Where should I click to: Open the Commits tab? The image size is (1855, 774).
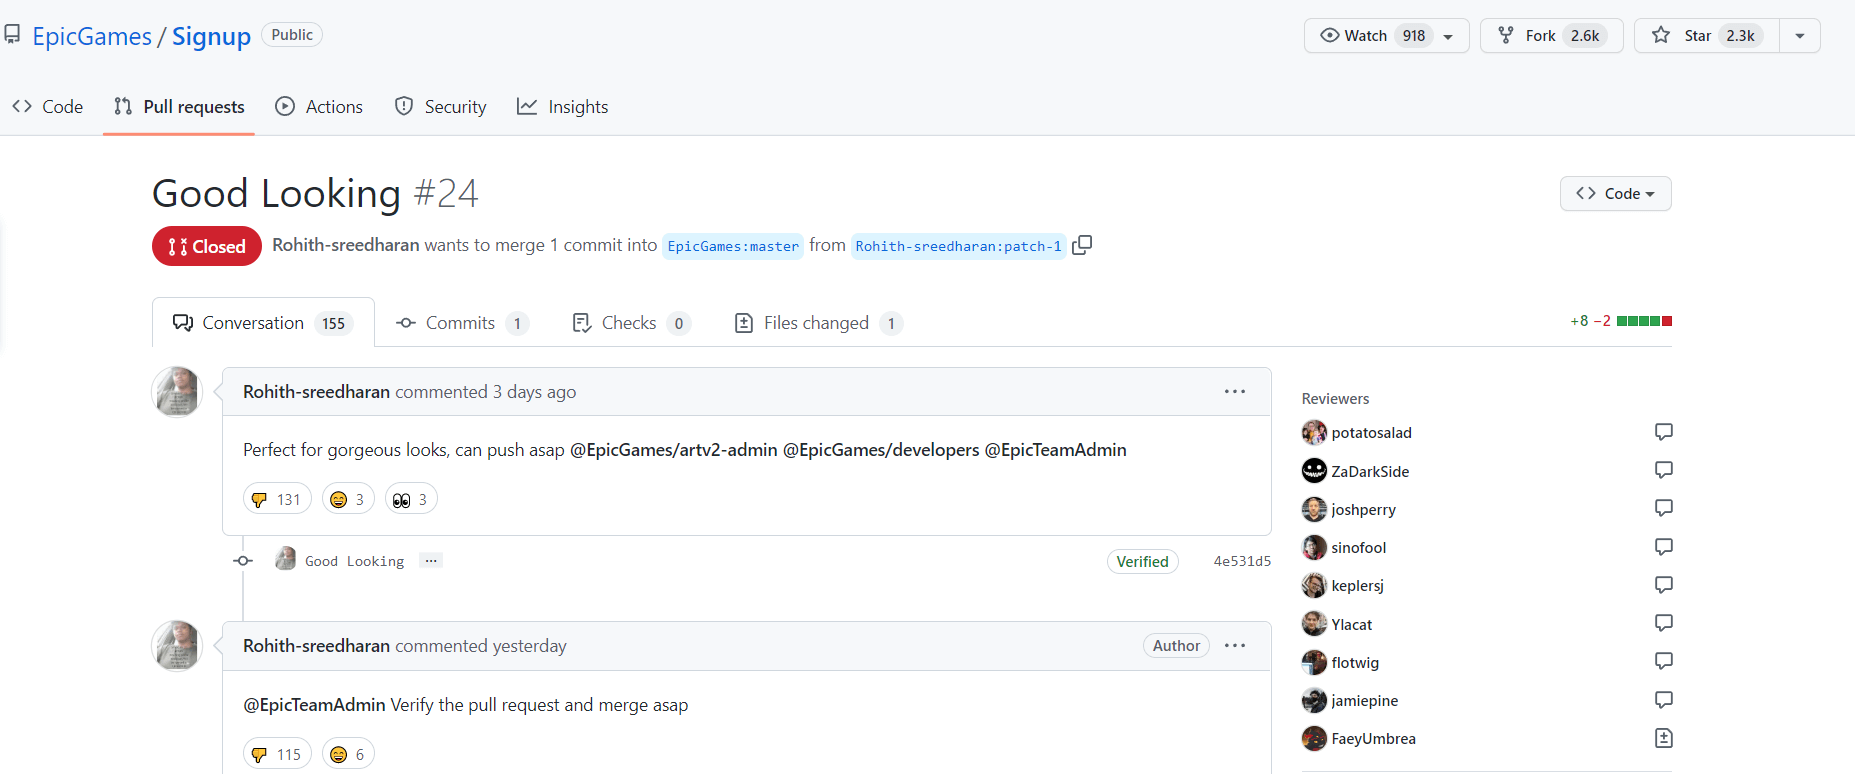point(461,323)
